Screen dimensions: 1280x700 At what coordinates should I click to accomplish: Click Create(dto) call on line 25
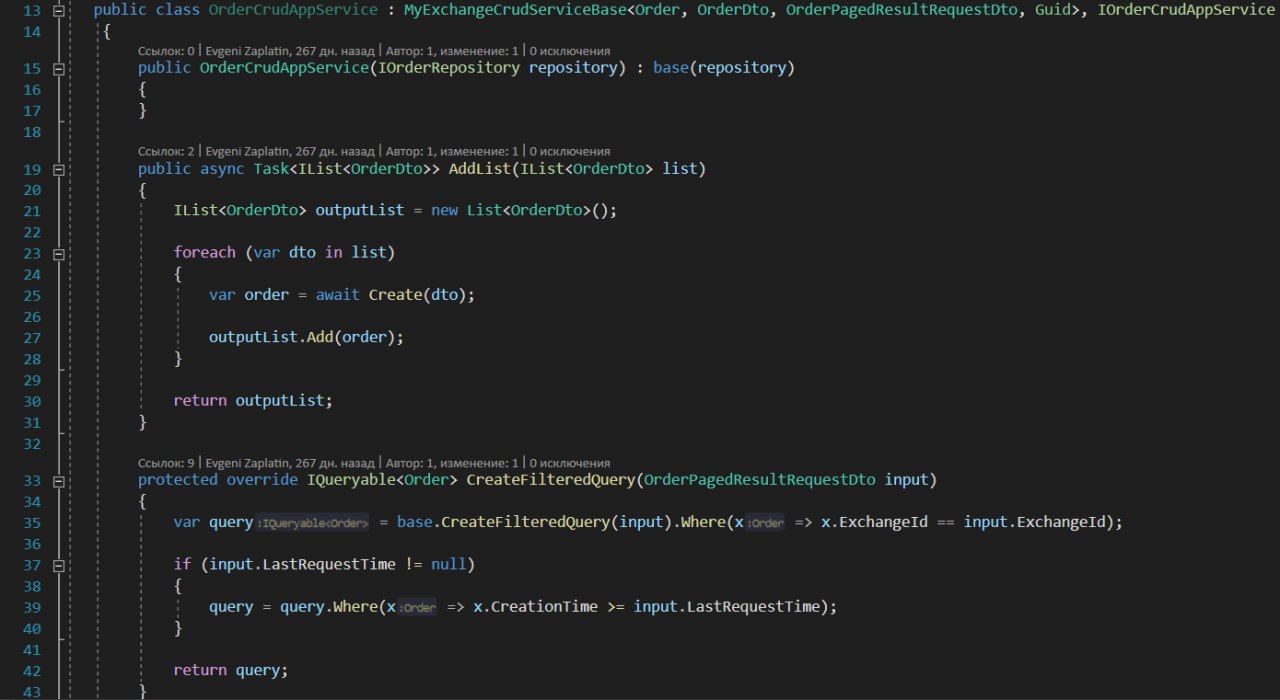(x=417, y=295)
